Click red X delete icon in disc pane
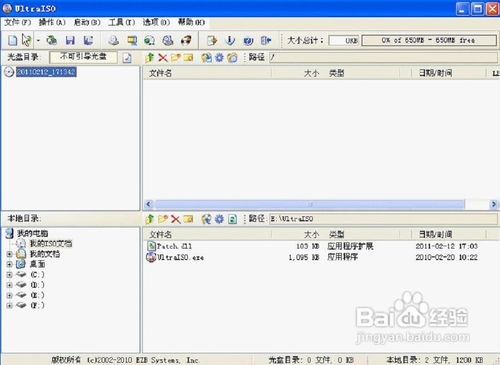 click(163, 58)
